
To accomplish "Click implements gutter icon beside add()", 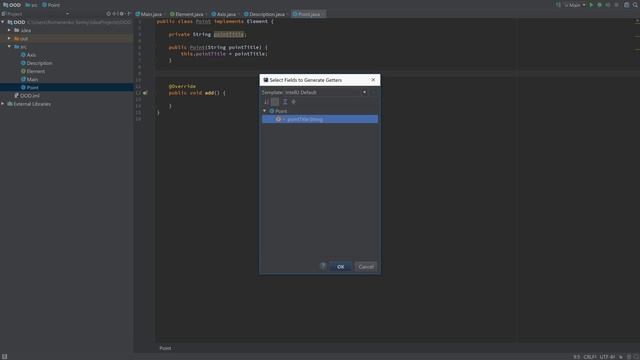I will (x=145, y=93).
